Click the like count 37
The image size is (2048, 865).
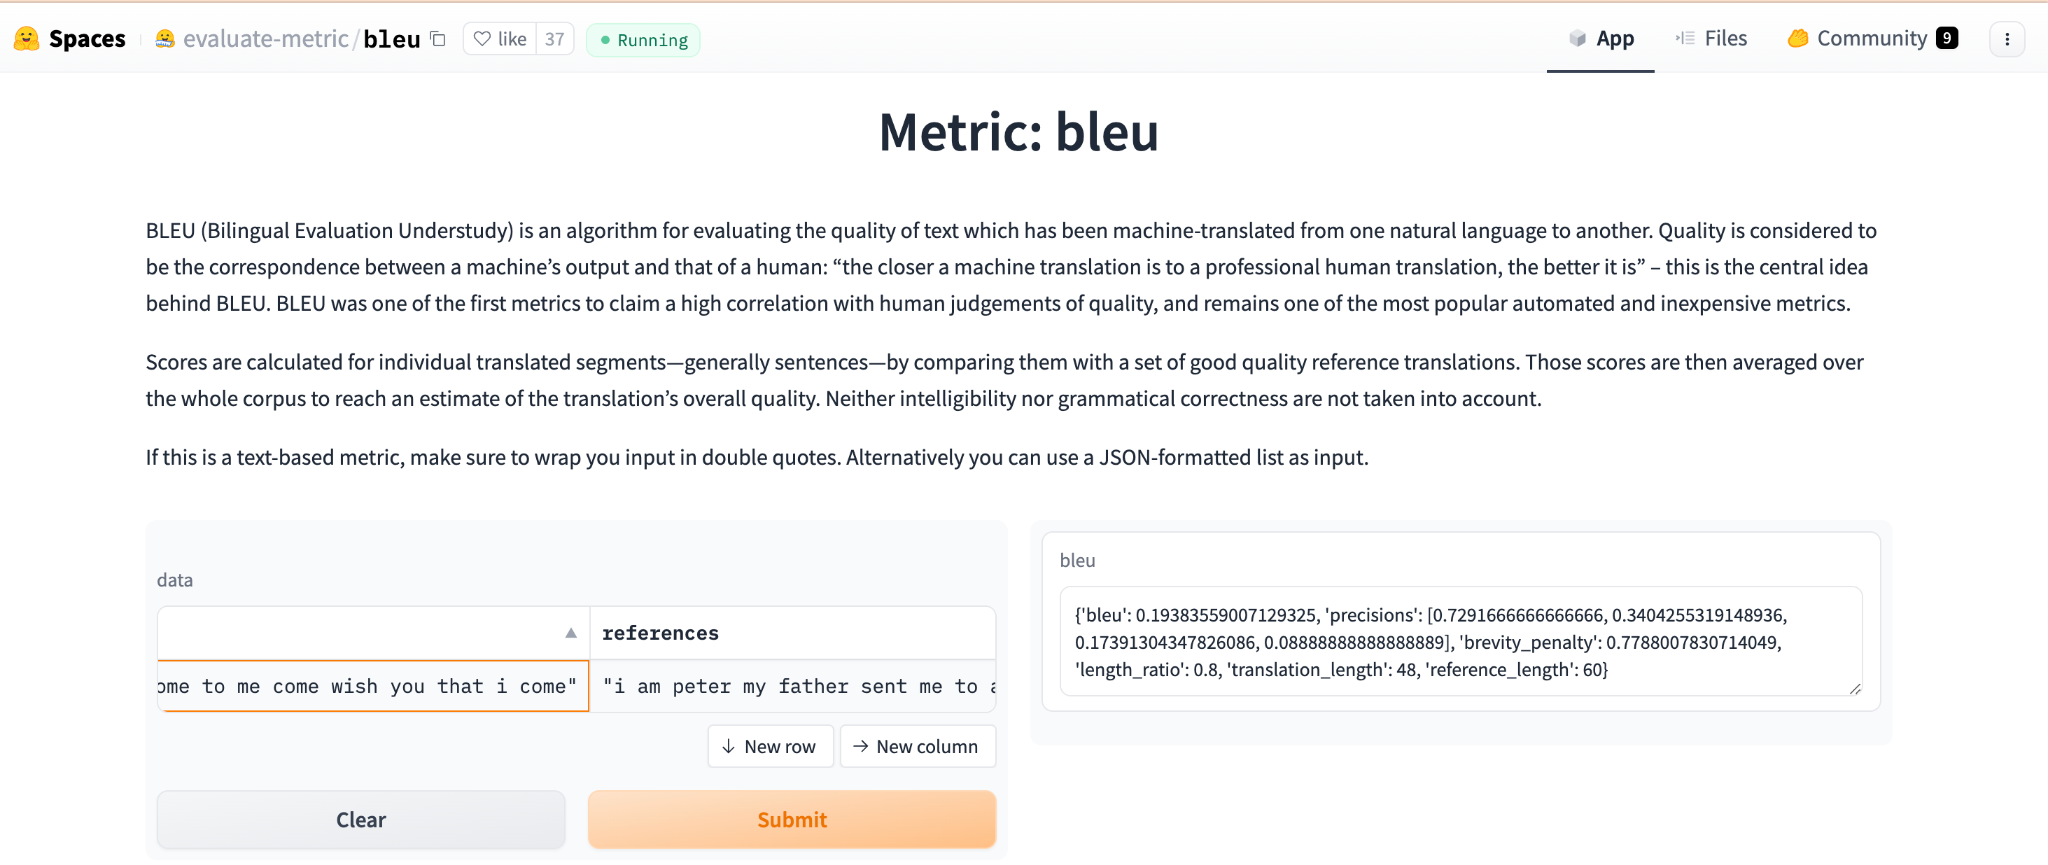(x=555, y=39)
